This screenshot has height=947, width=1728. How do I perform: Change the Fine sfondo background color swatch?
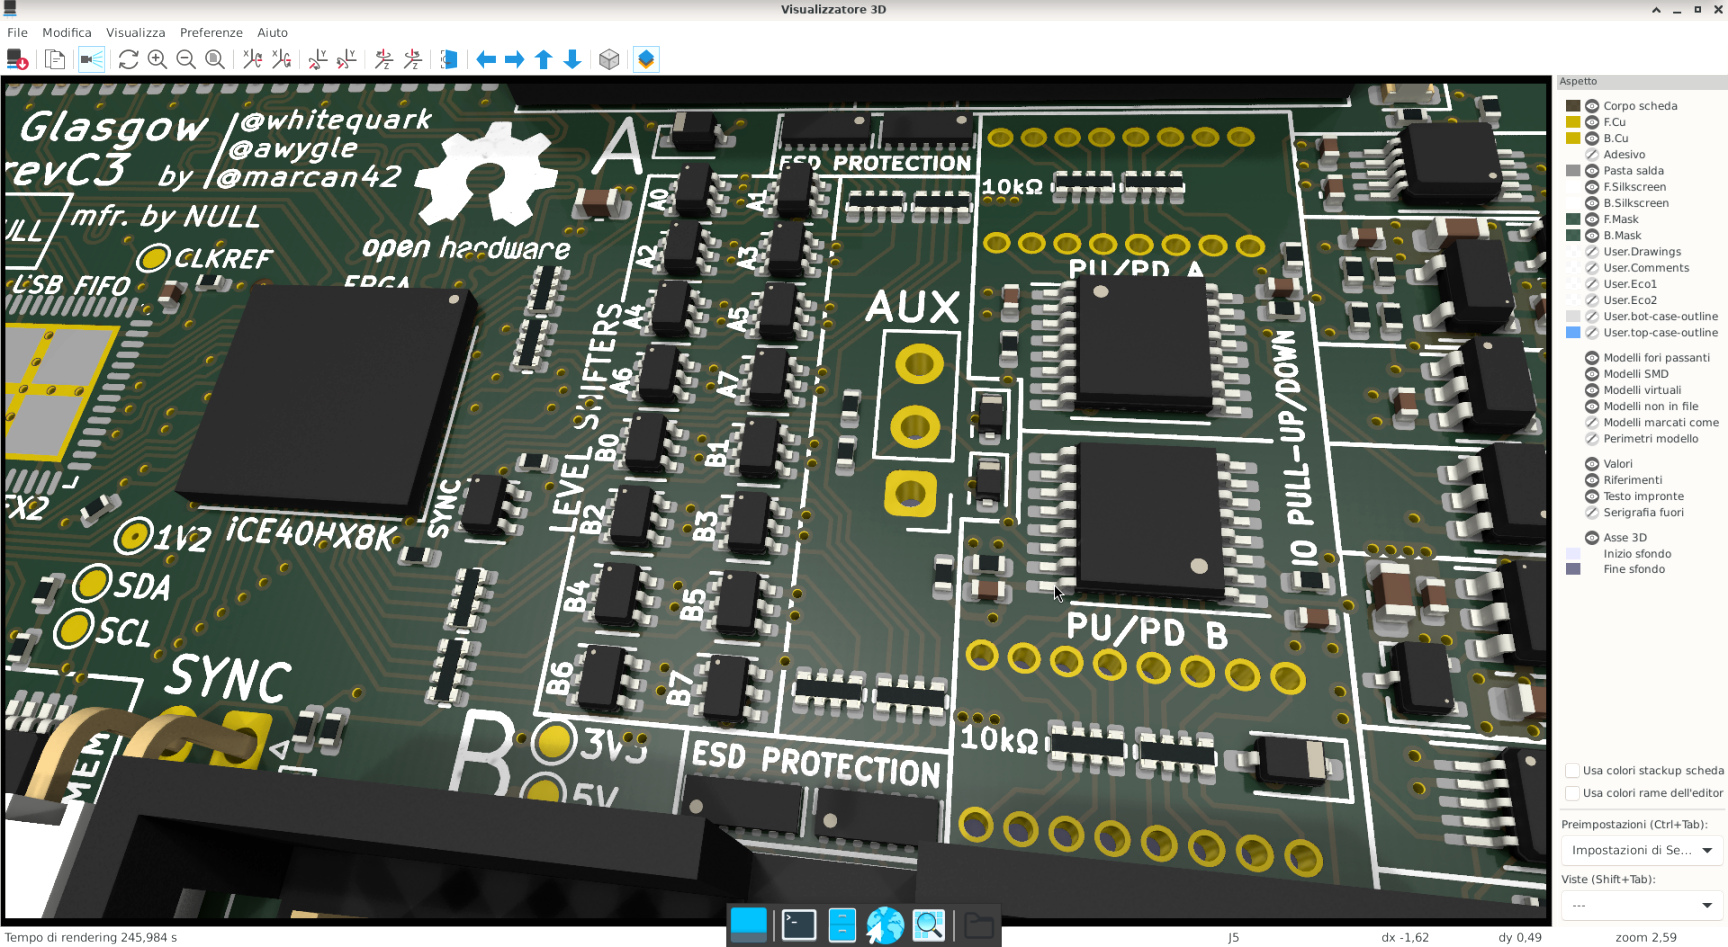point(1573,569)
